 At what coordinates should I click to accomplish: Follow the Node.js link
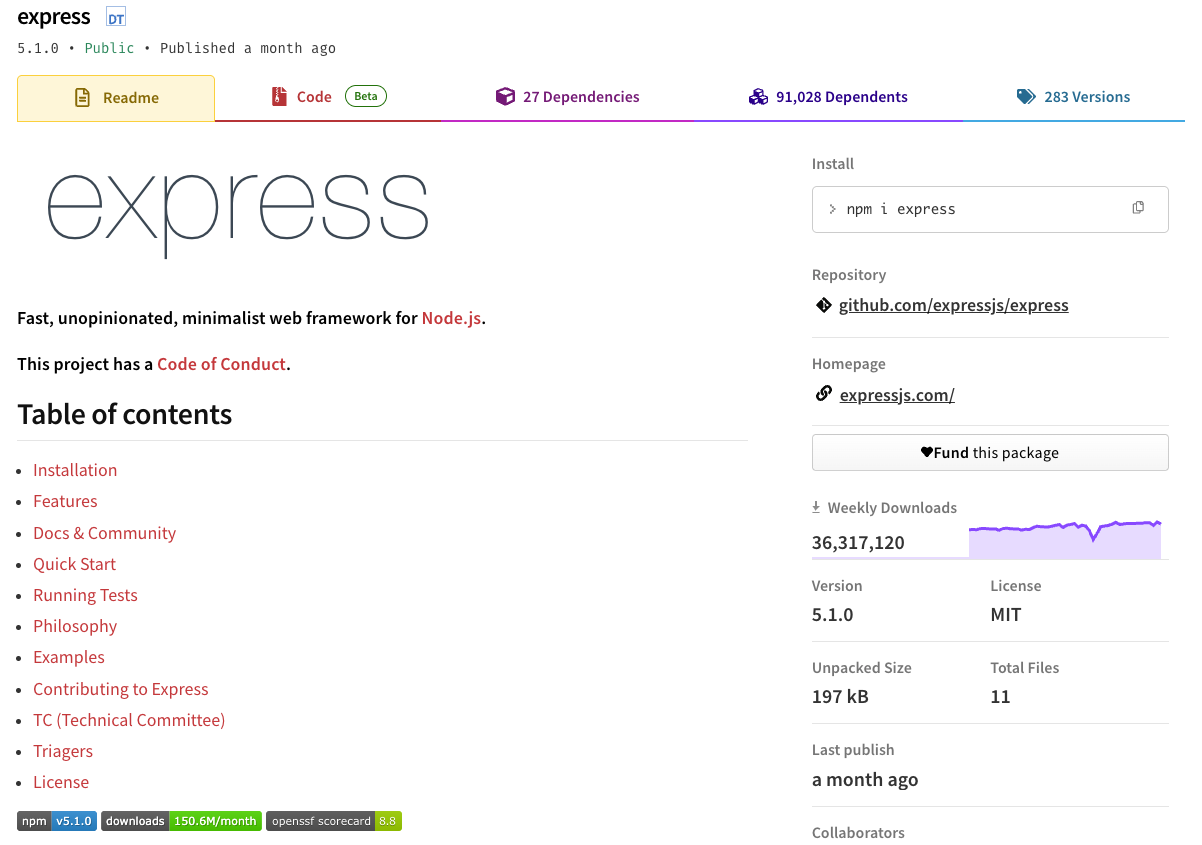click(452, 318)
